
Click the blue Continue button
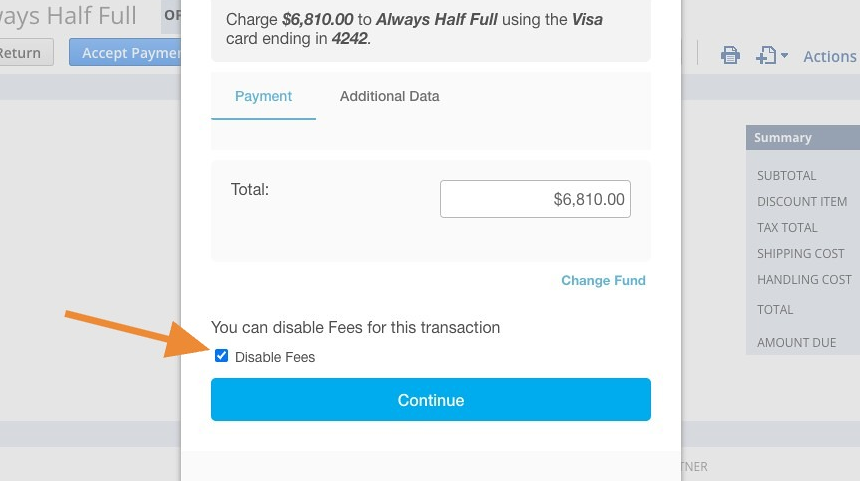[431, 399]
